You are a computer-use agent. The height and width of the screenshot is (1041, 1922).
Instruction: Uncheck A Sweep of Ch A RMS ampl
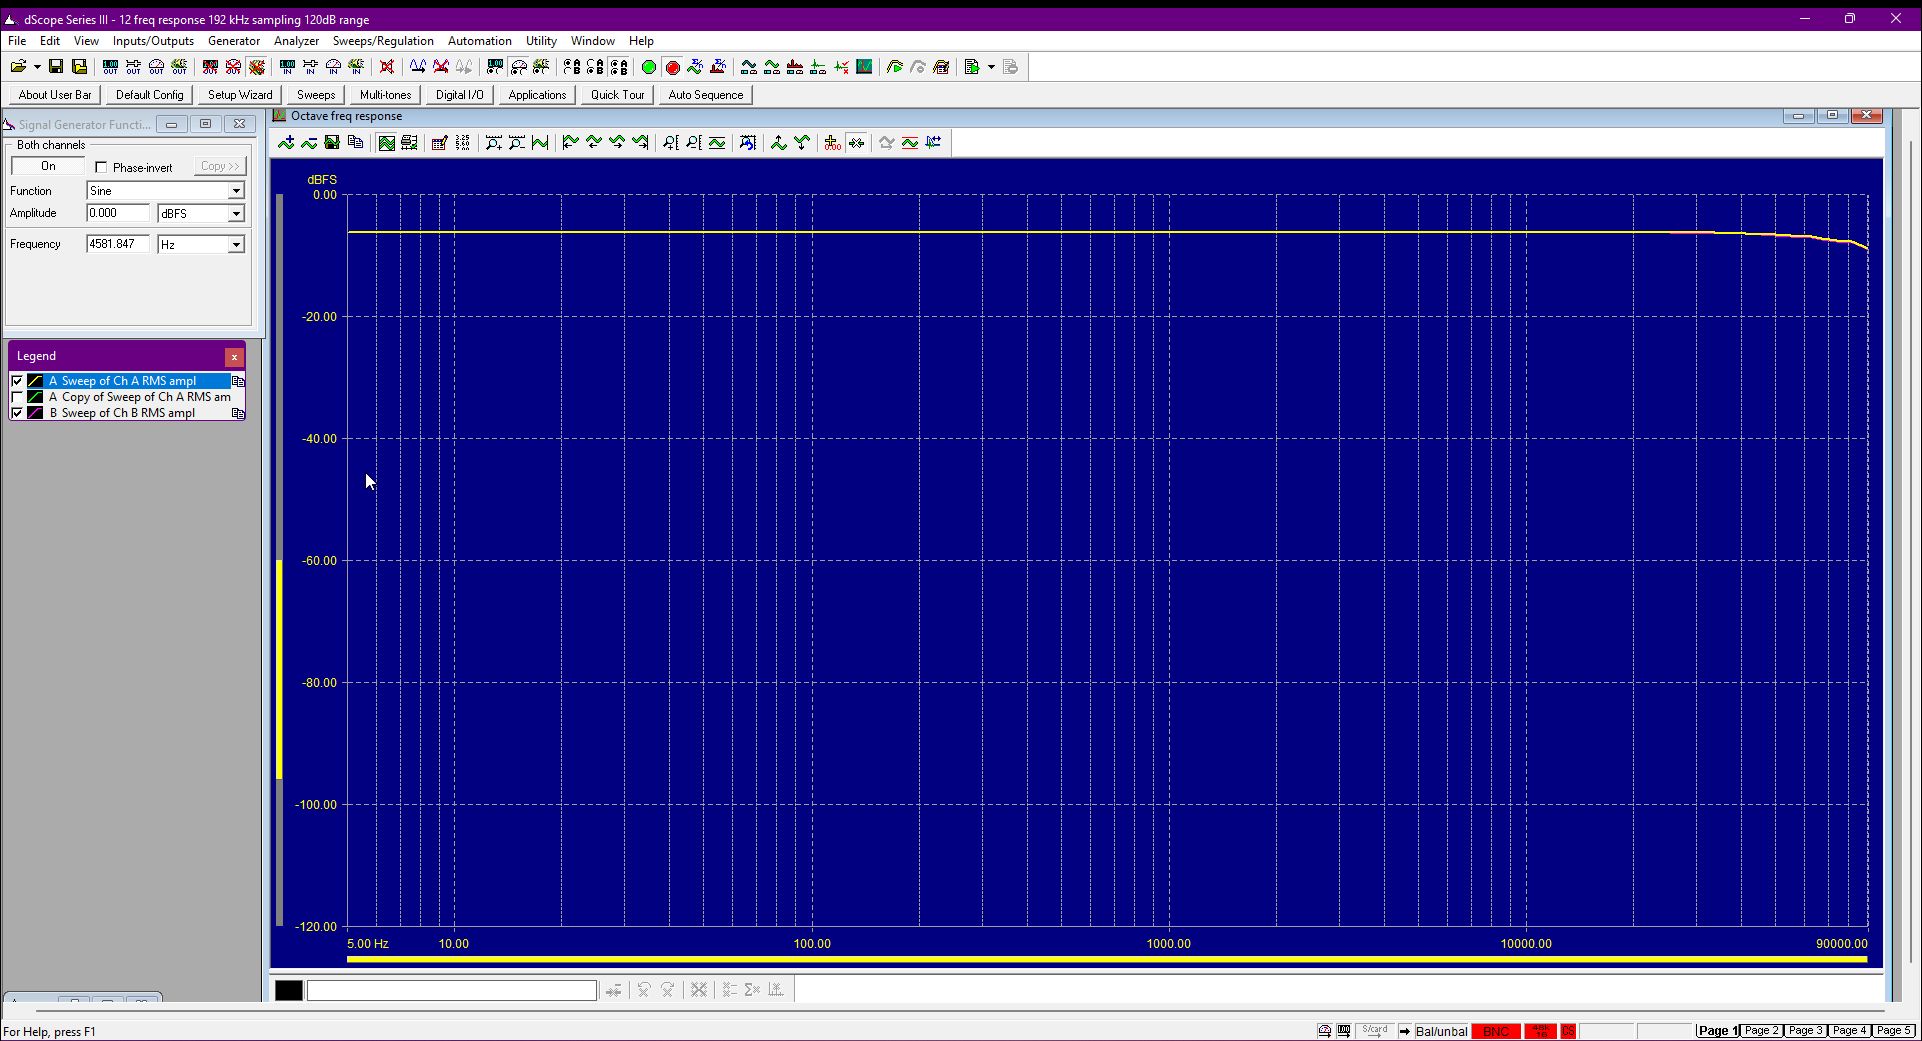click(17, 381)
